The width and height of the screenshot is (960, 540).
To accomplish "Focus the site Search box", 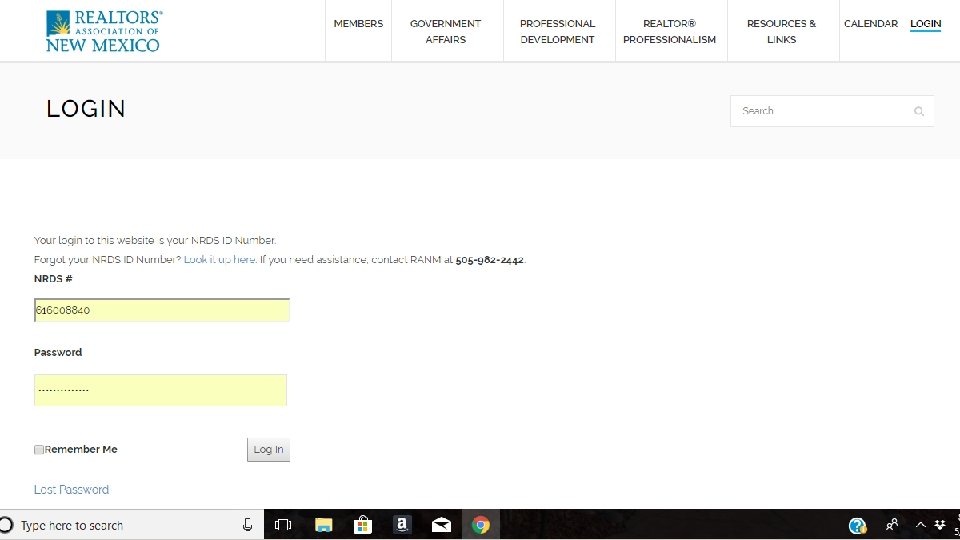I will point(831,111).
